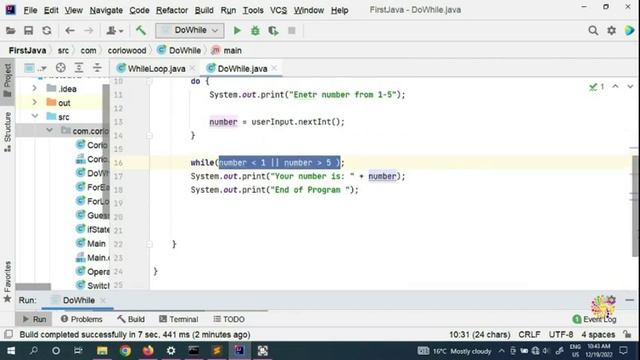Open Search Everywhere magnifier icon
640x360 pixels.
pyautogui.click(x=593, y=30)
